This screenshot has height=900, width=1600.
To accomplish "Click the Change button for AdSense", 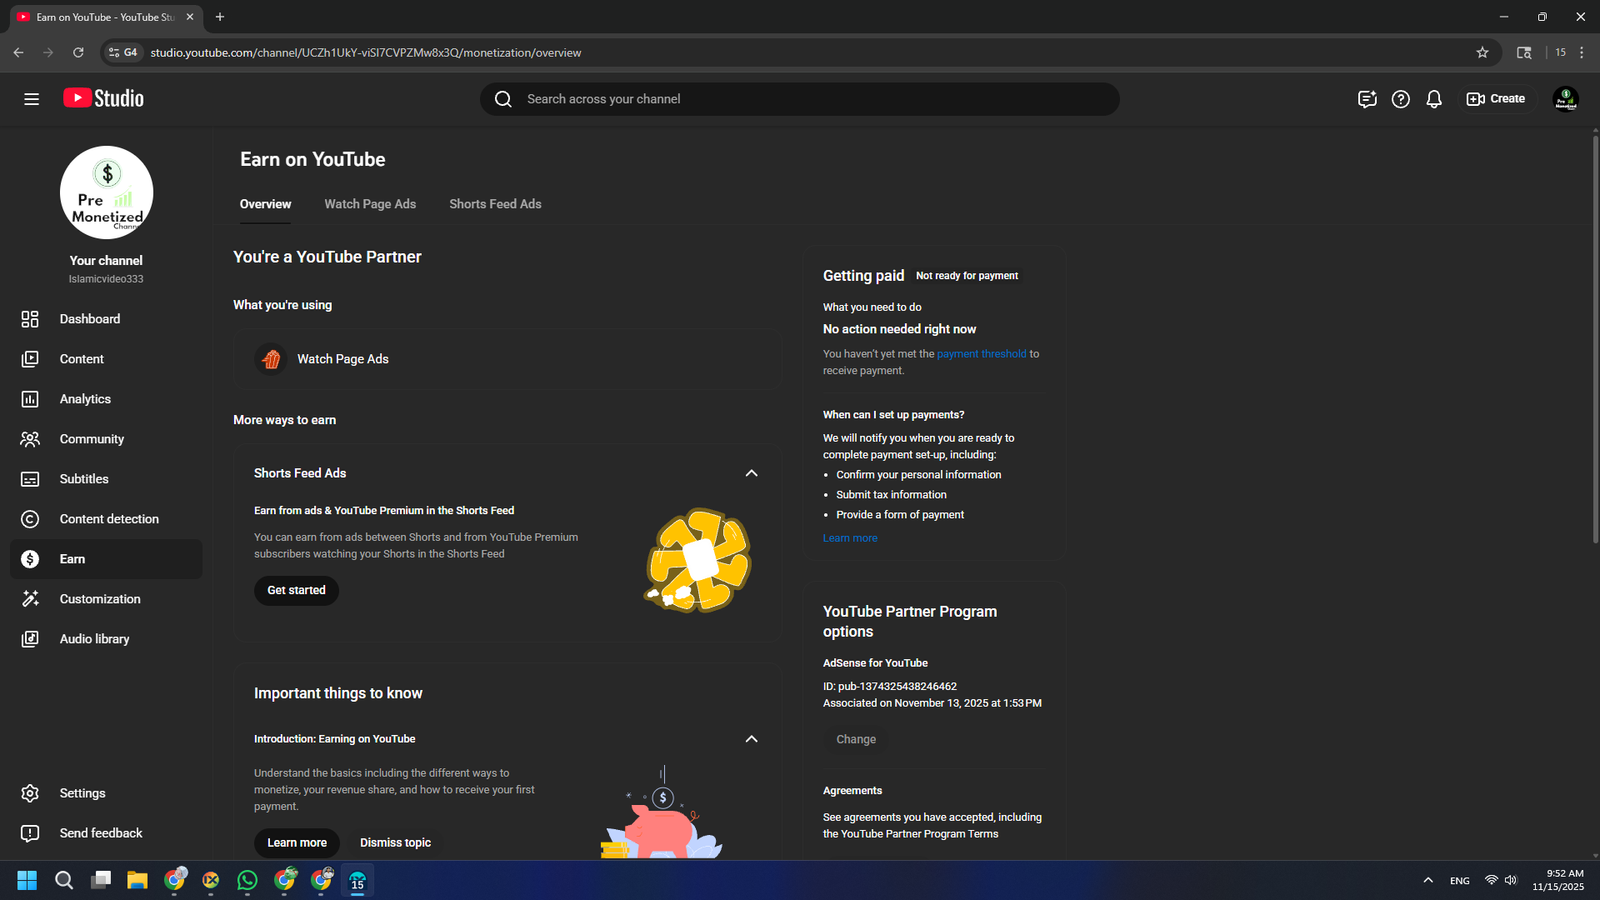I will click(856, 739).
